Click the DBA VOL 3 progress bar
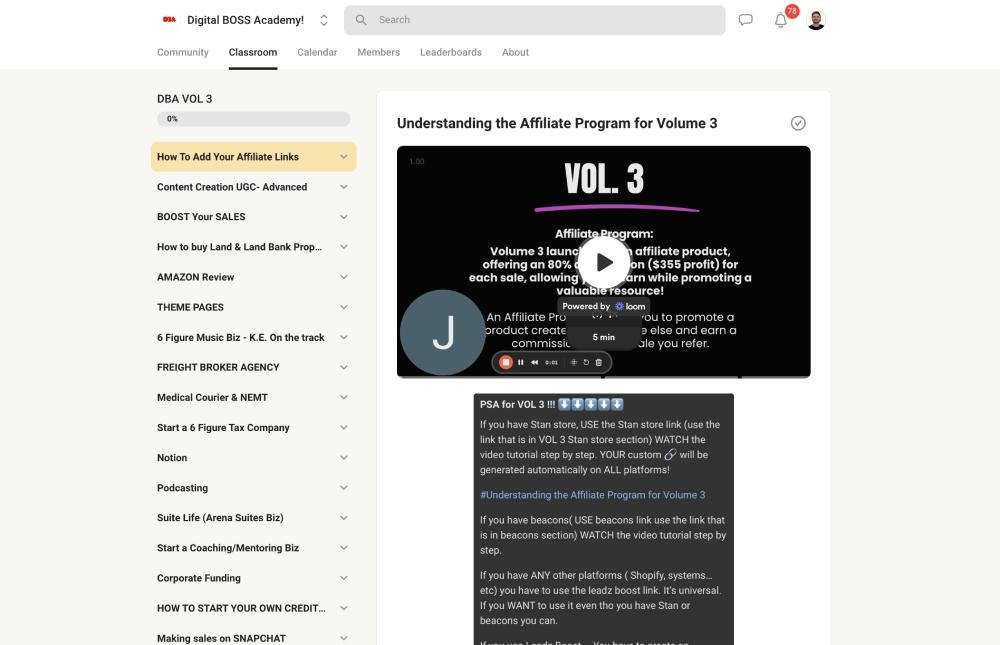 click(x=253, y=119)
